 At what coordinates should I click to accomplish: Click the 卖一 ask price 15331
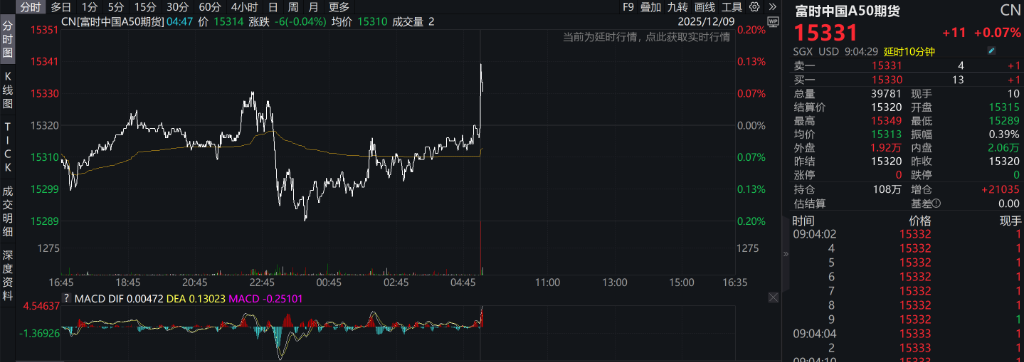point(888,65)
